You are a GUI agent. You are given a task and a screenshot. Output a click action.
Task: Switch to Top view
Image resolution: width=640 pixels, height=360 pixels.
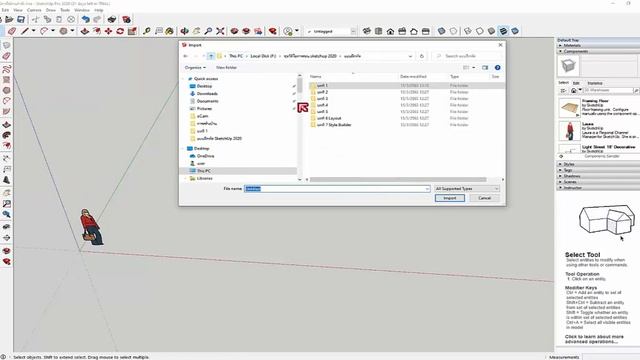click(x=378, y=31)
